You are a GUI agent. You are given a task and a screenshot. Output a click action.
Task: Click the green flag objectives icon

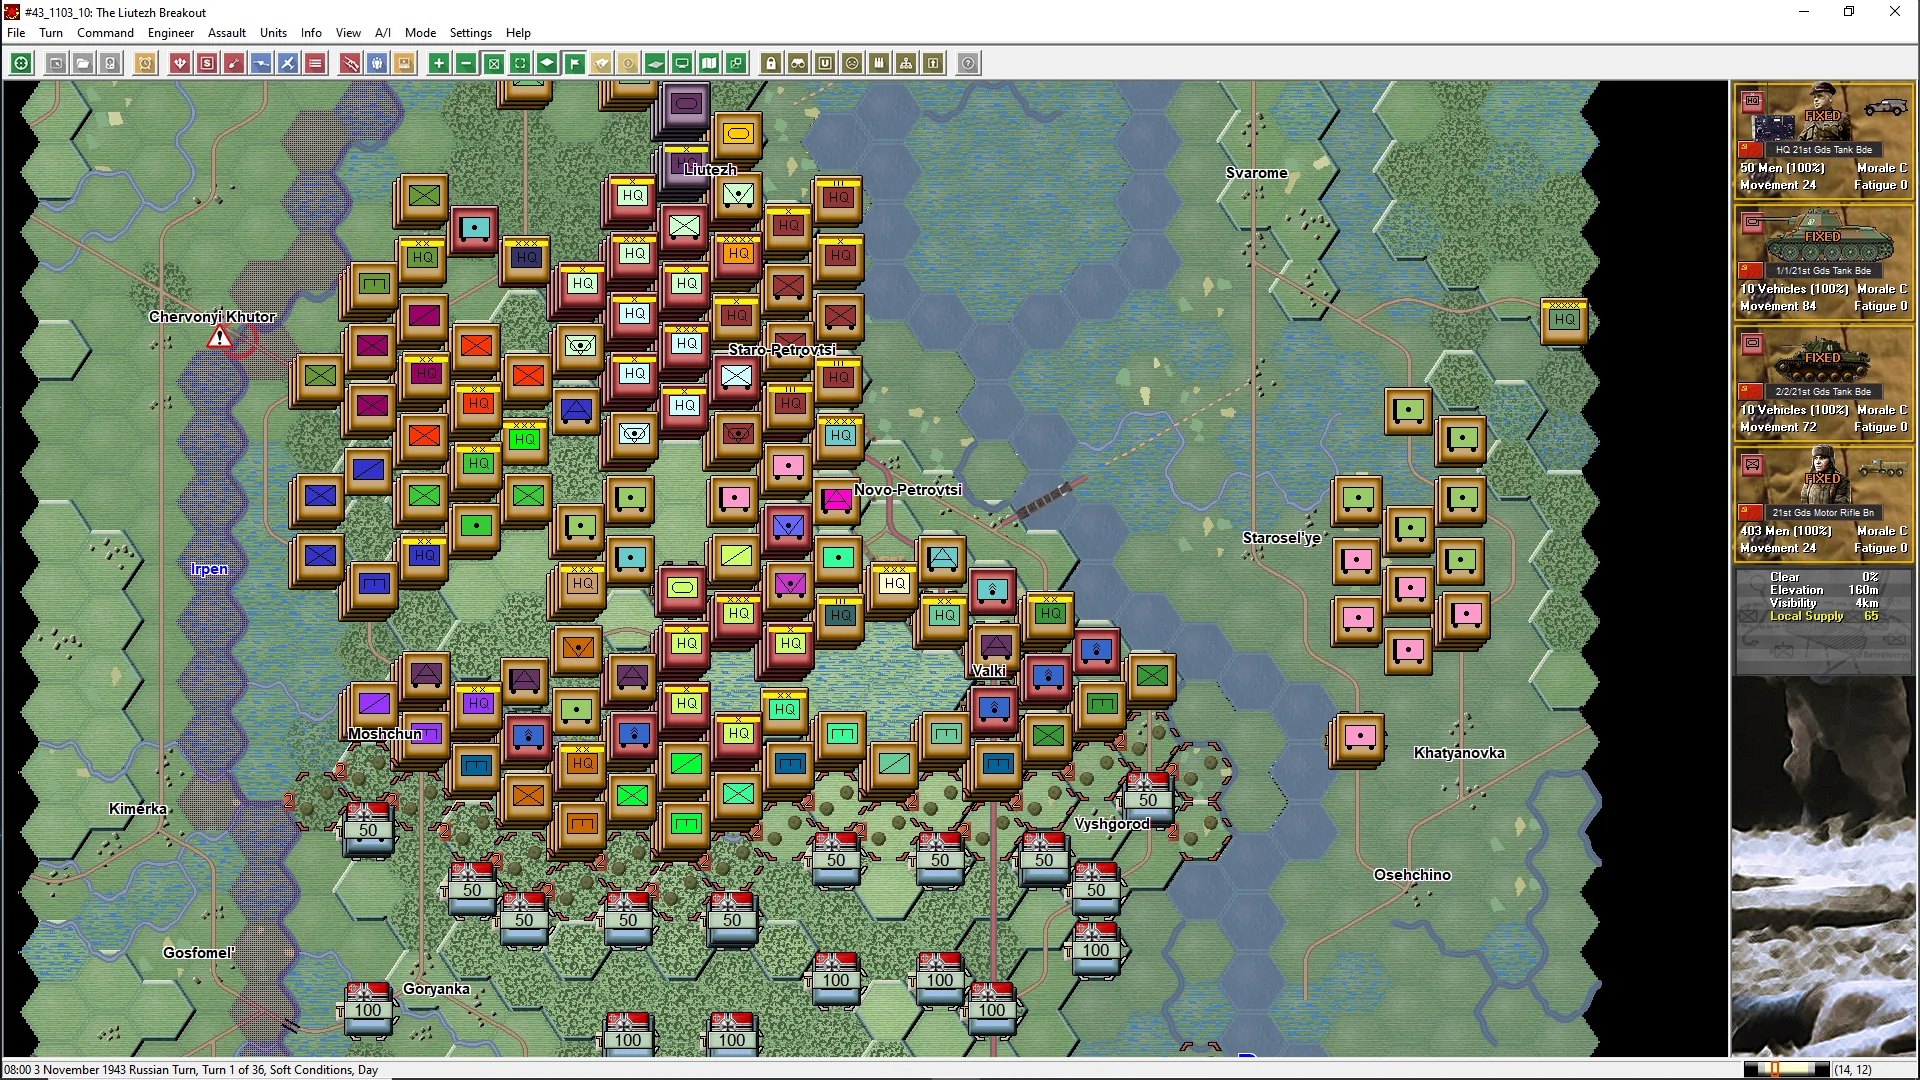(x=574, y=64)
